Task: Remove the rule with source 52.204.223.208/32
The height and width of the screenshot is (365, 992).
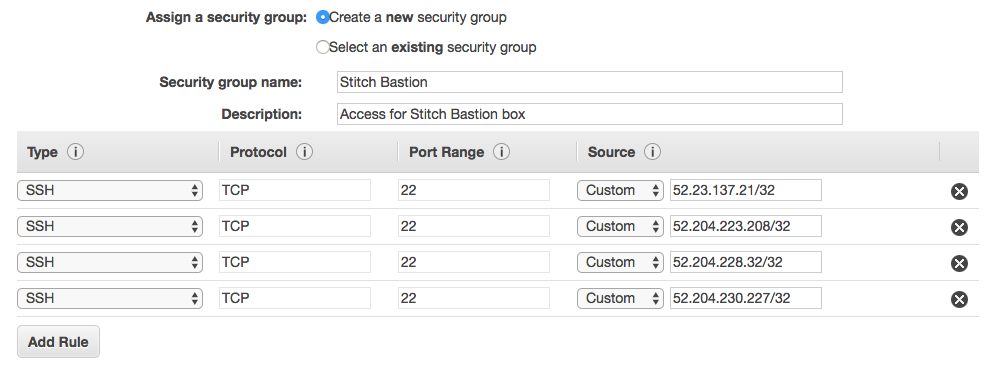Action: coord(959,227)
